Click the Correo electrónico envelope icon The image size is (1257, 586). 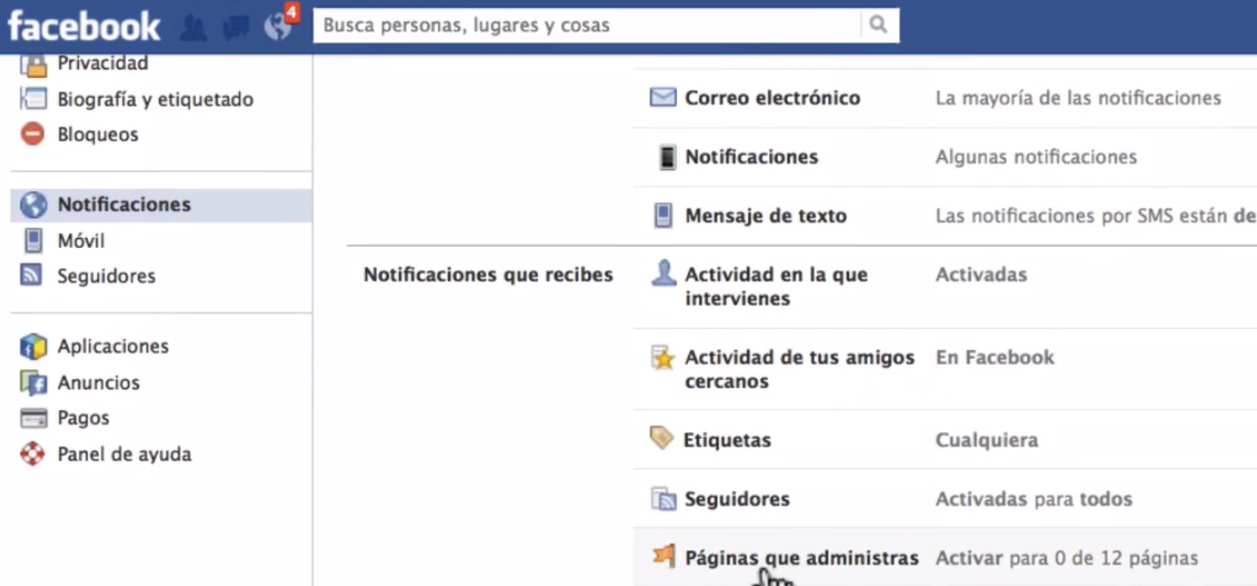coord(663,98)
